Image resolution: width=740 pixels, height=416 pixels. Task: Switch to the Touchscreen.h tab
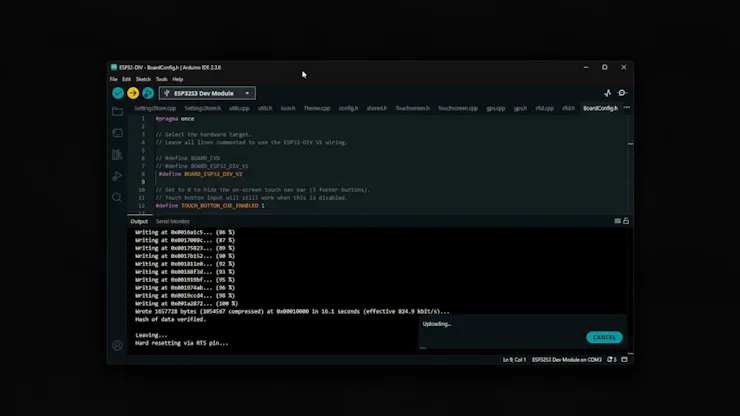412,108
